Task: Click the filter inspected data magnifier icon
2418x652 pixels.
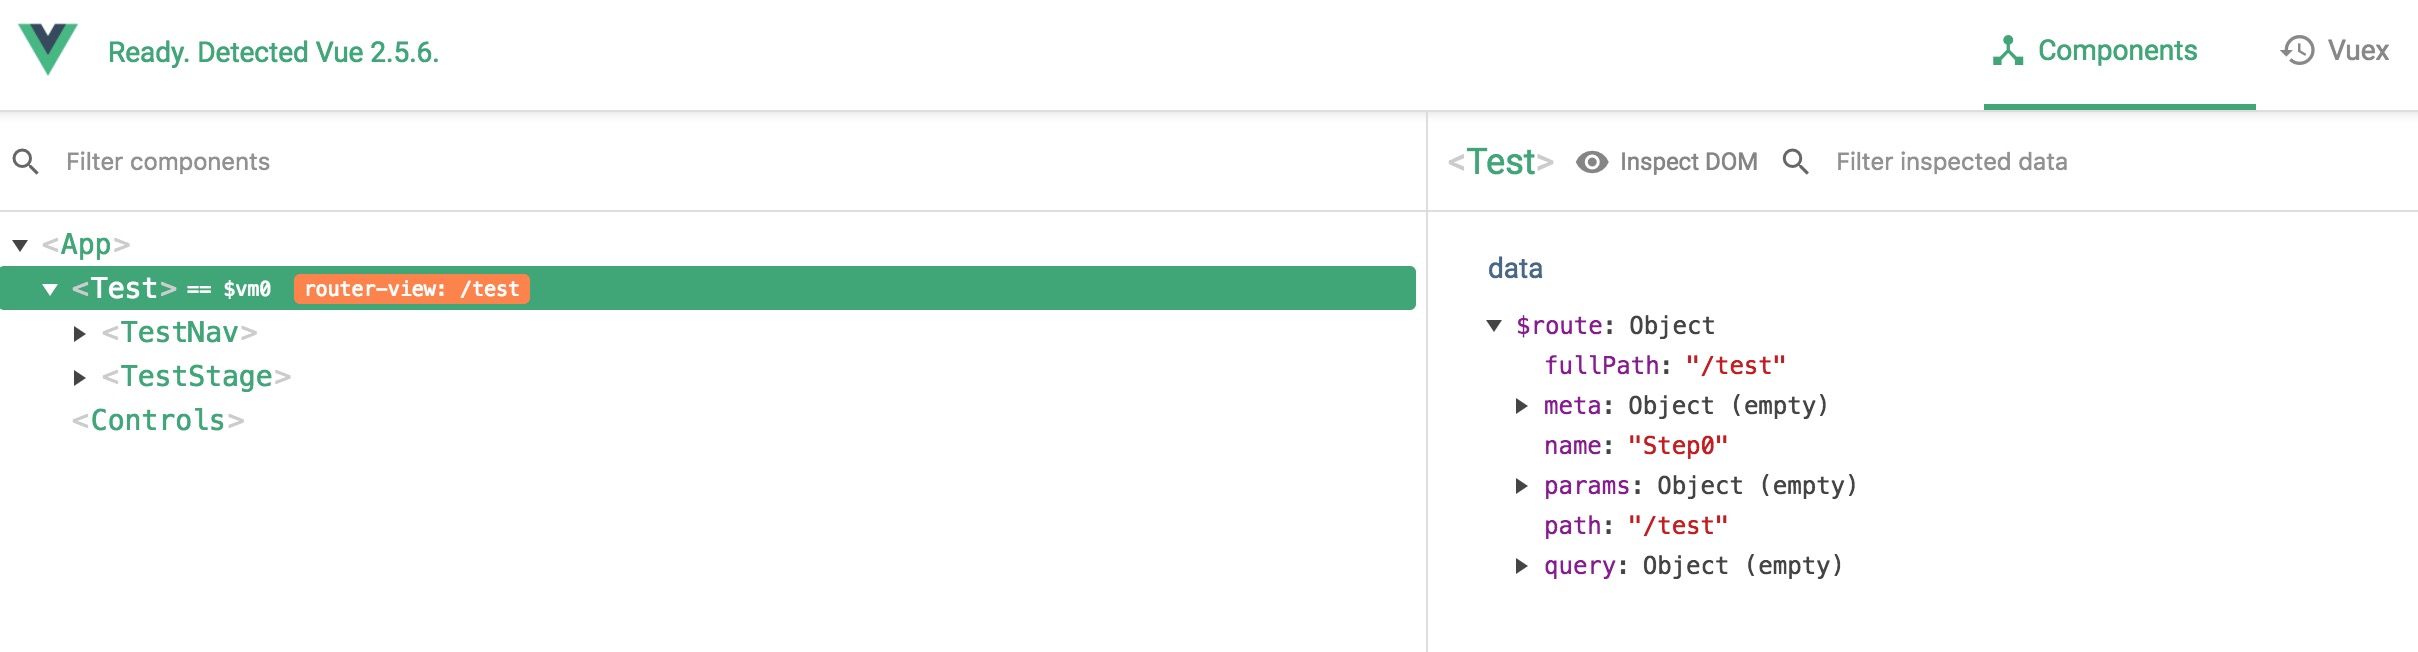Action: 1796,162
